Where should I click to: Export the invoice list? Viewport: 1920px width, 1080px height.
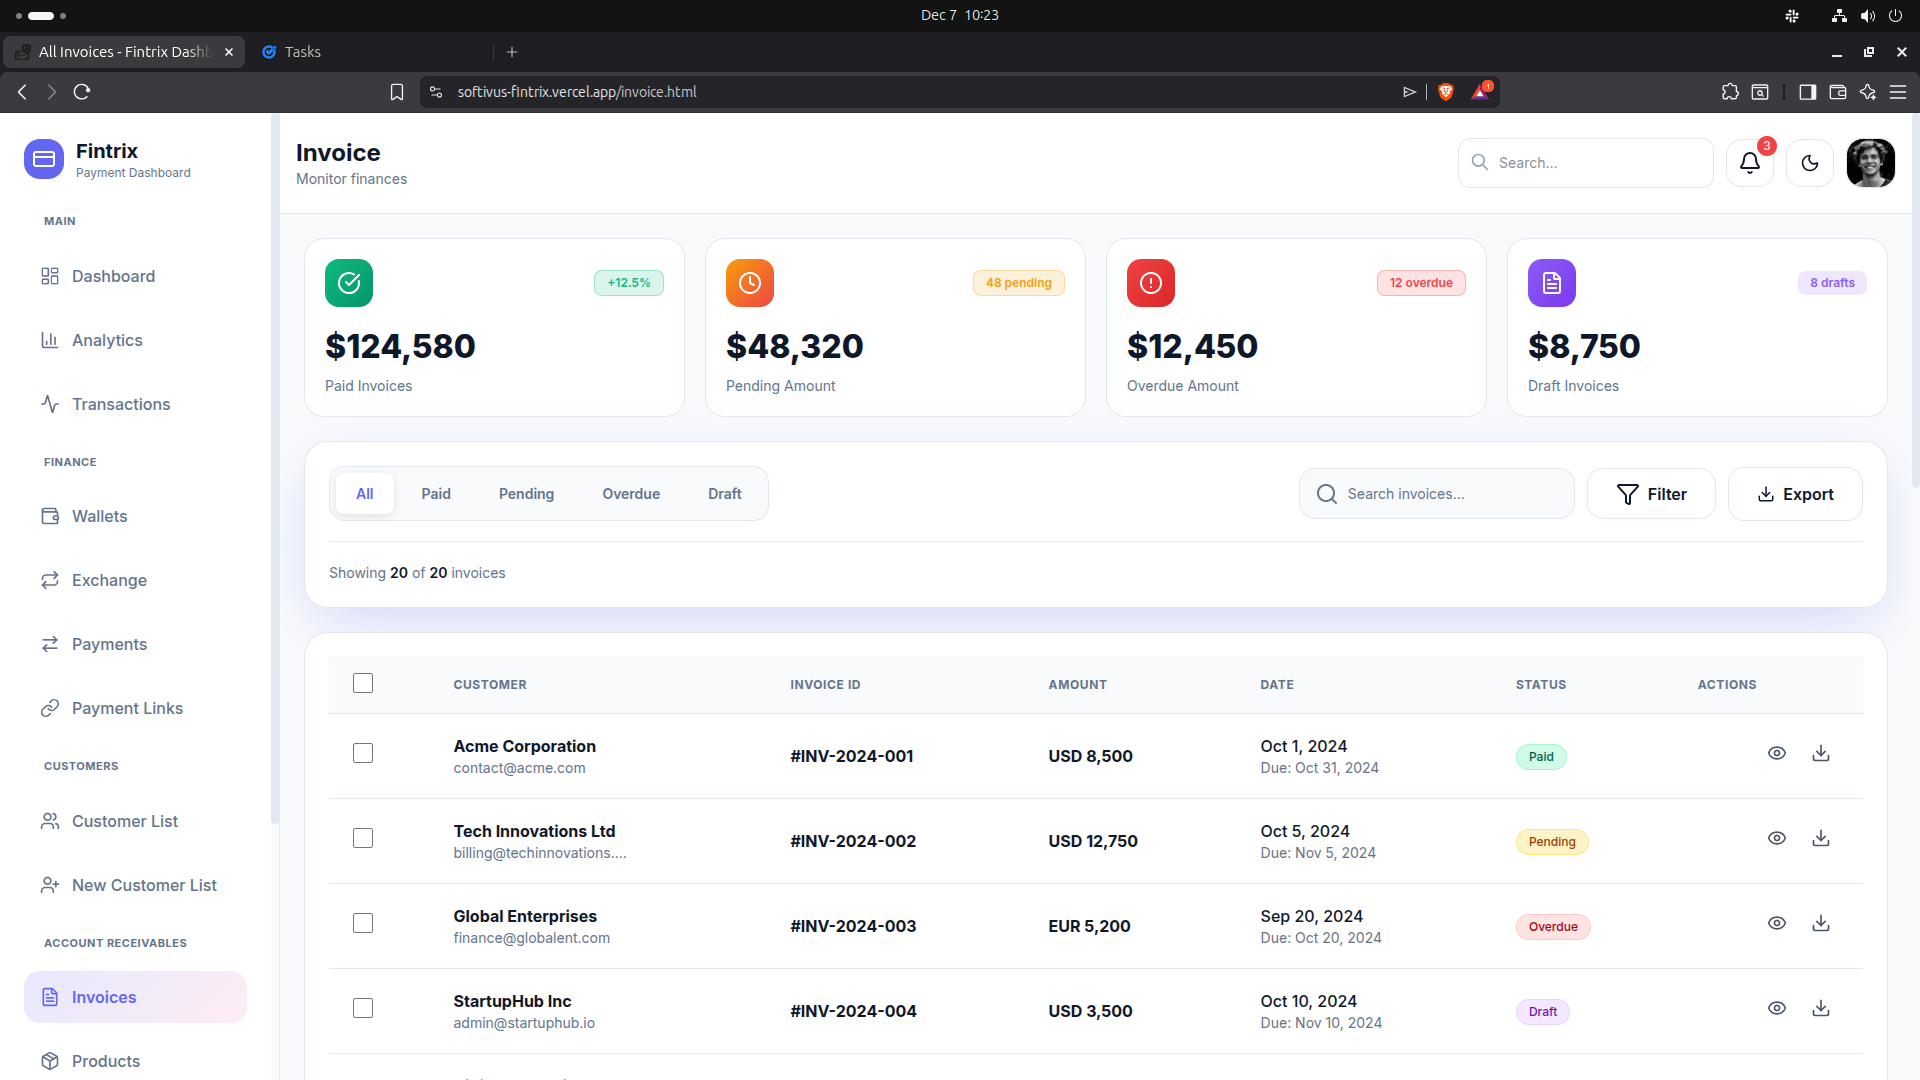pos(1795,493)
